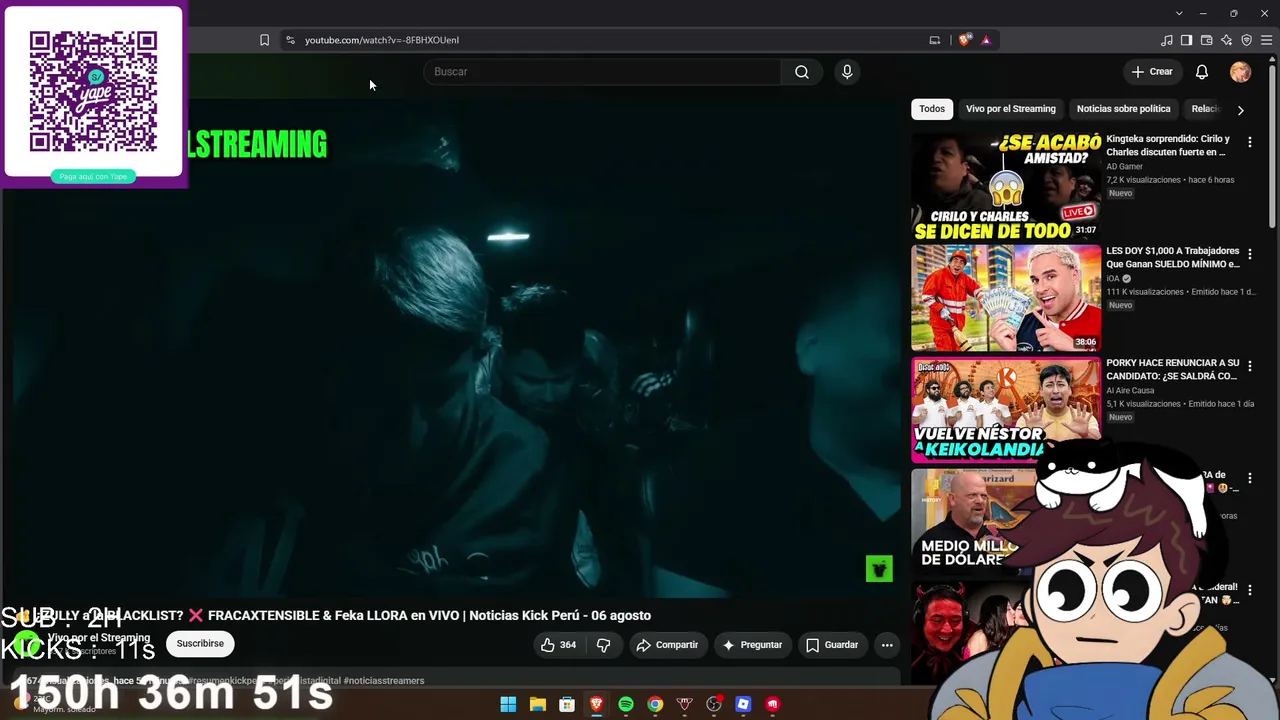Open the Al Aire Causa channel link
Viewport: 1280px width, 720px height.
click(1130, 391)
